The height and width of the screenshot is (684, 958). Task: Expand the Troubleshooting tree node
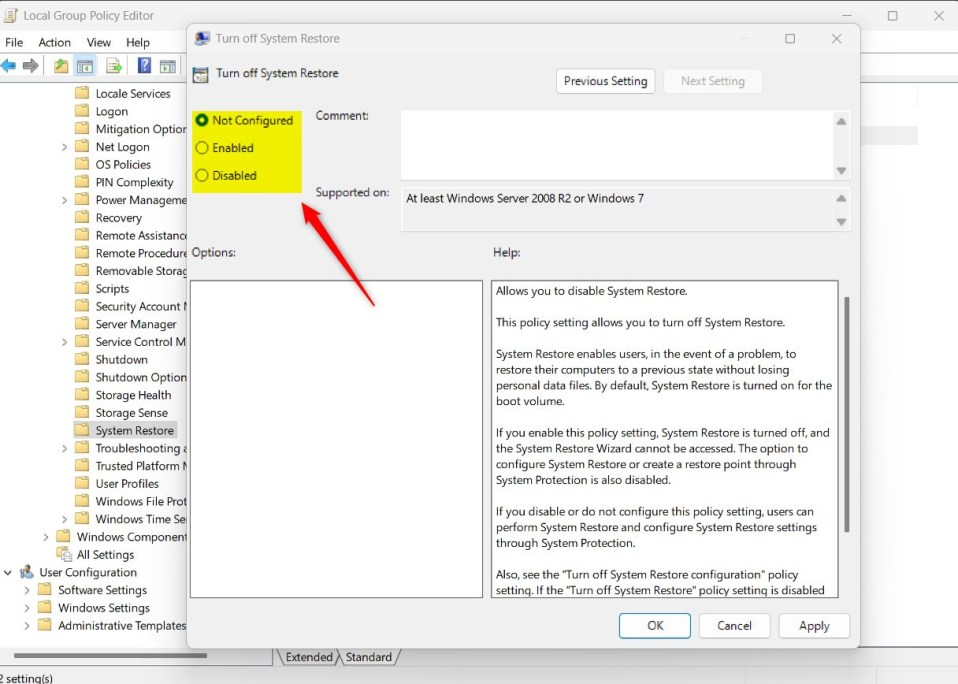point(64,448)
